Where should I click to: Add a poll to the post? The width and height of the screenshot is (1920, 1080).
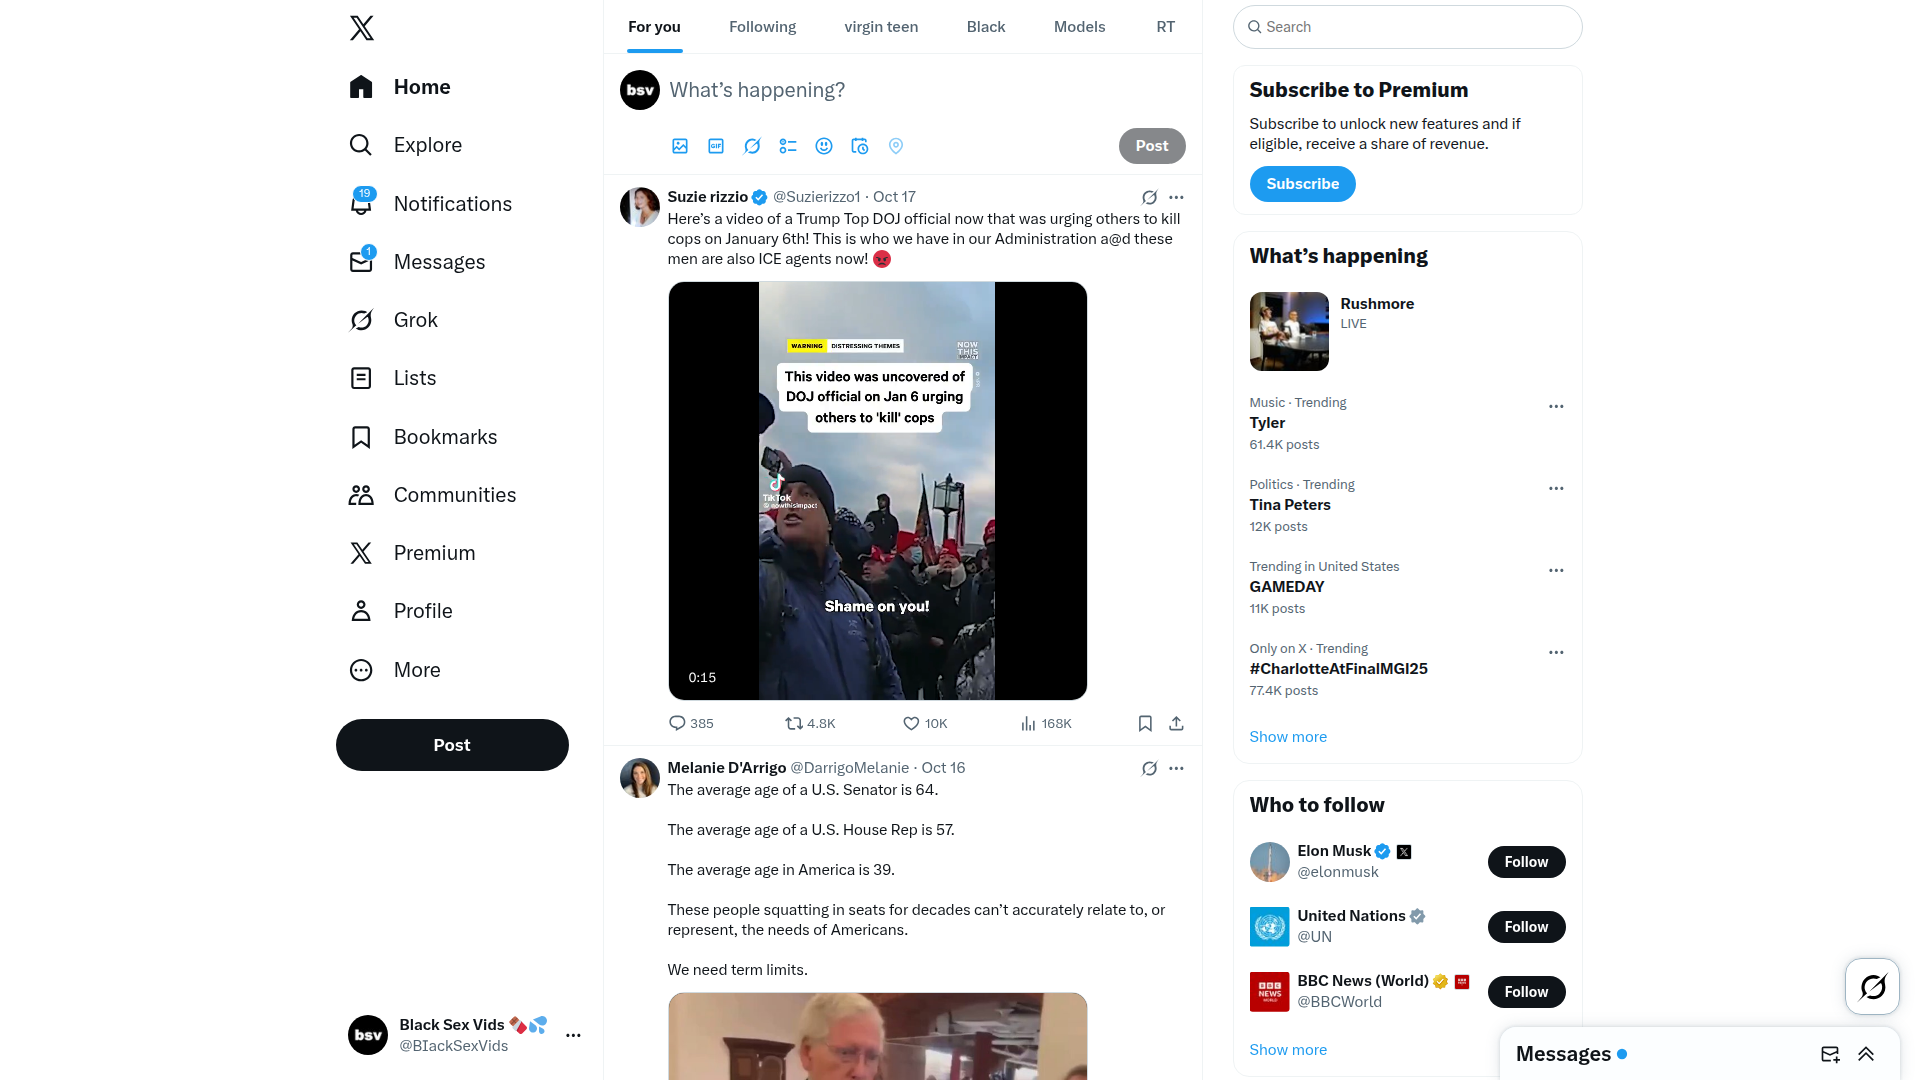point(788,146)
